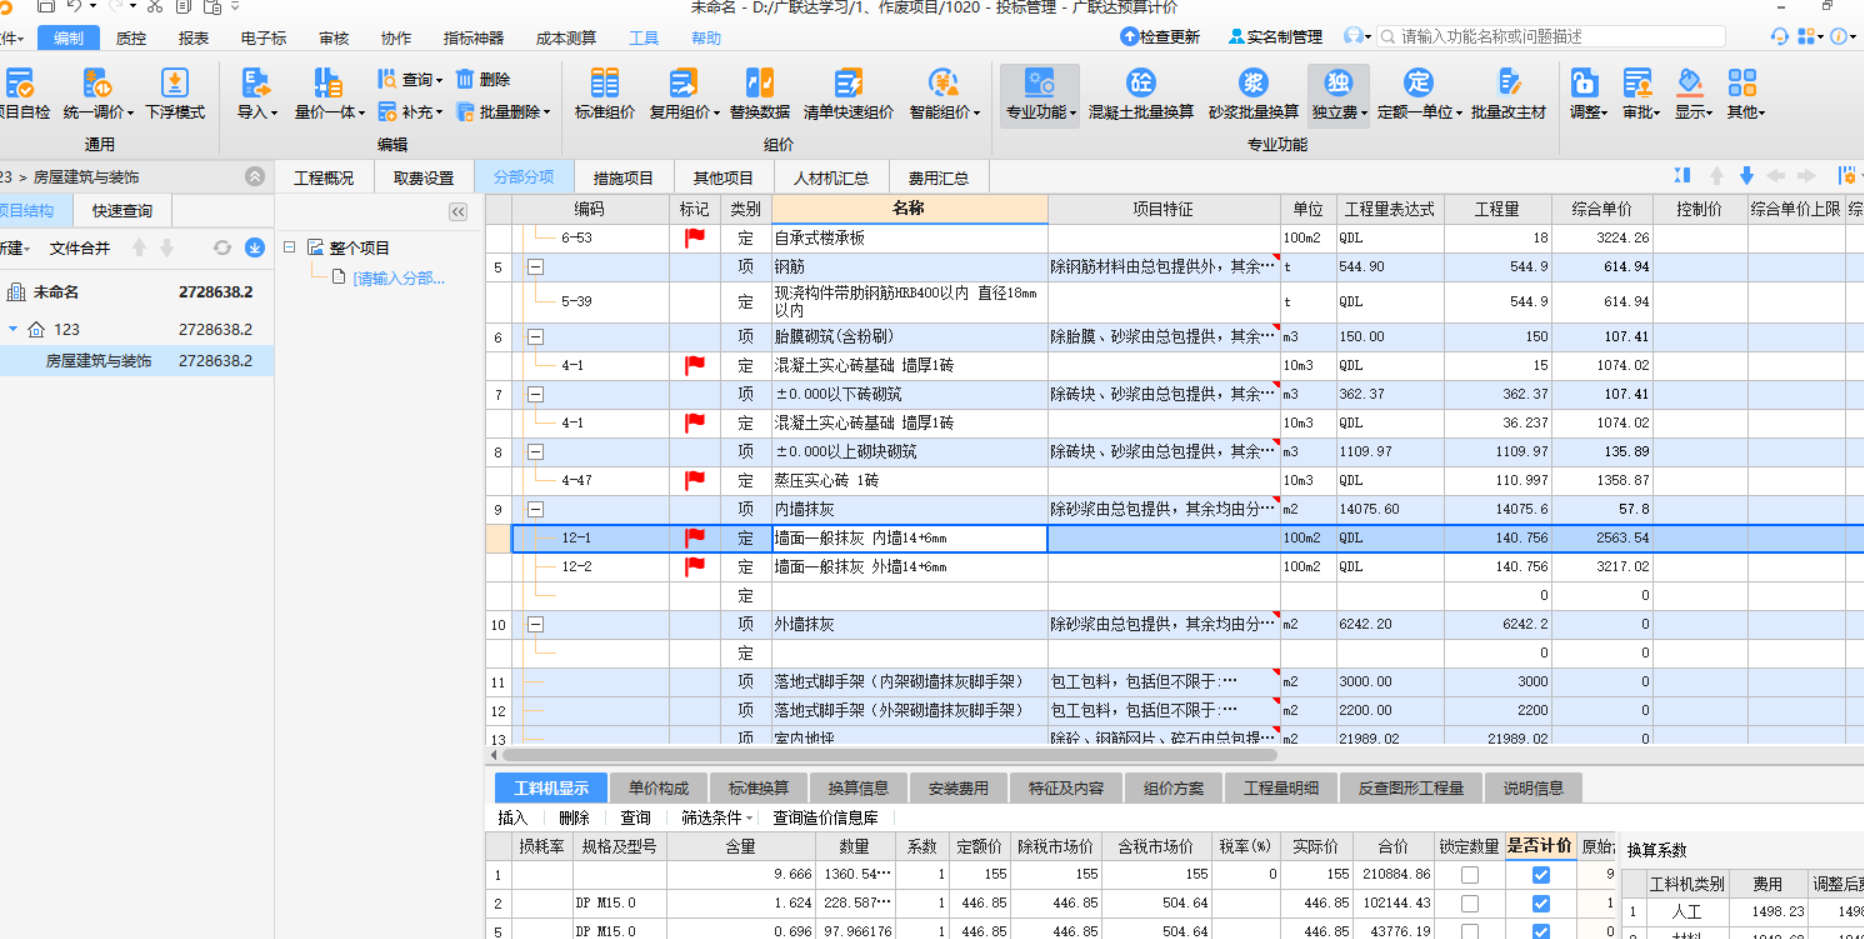Switch to the 措施项目 tab
Viewport: 1864px width, 939px height.
[x=622, y=177]
